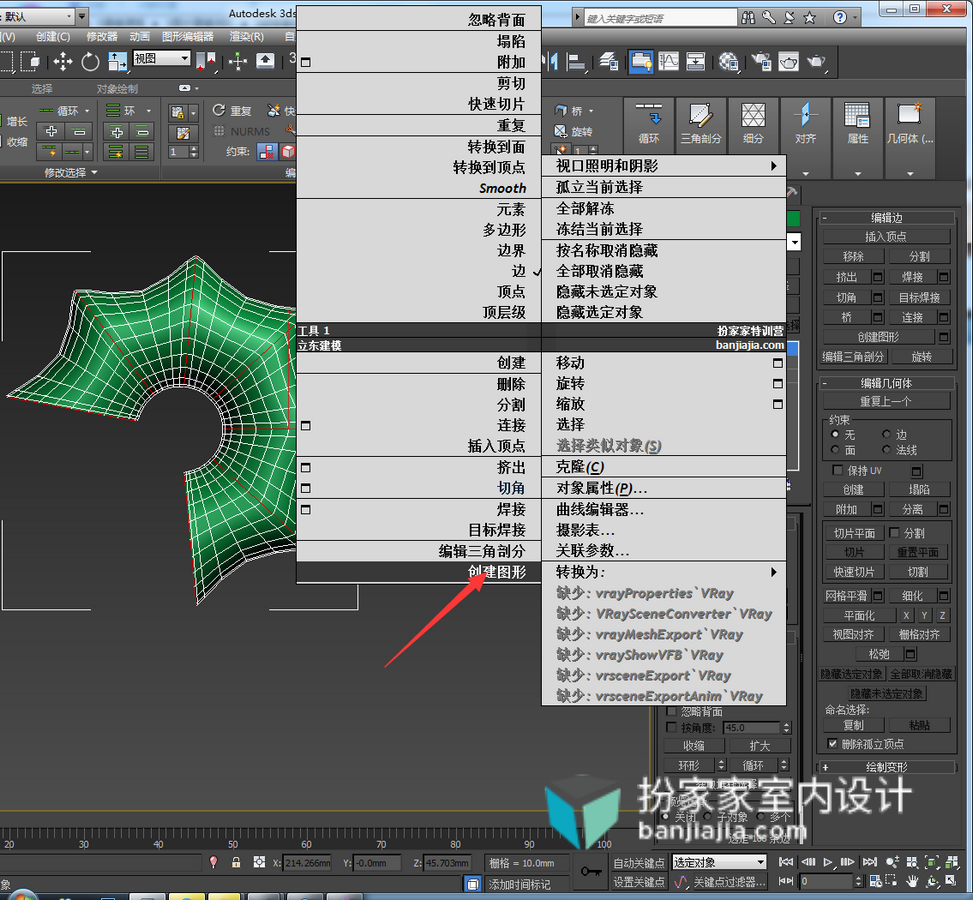This screenshot has height=900, width=973.
Task: Select 克隆(C) in the quad menu
Action: click(664, 467)
